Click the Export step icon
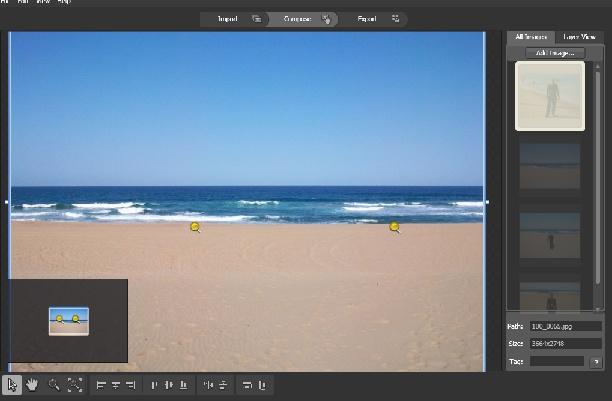 395,19
